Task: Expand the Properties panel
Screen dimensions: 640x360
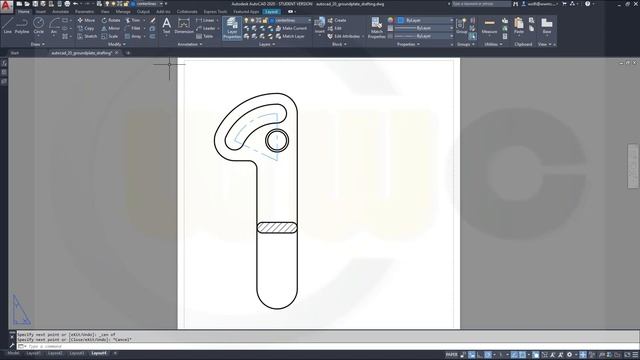Action: 408,44
